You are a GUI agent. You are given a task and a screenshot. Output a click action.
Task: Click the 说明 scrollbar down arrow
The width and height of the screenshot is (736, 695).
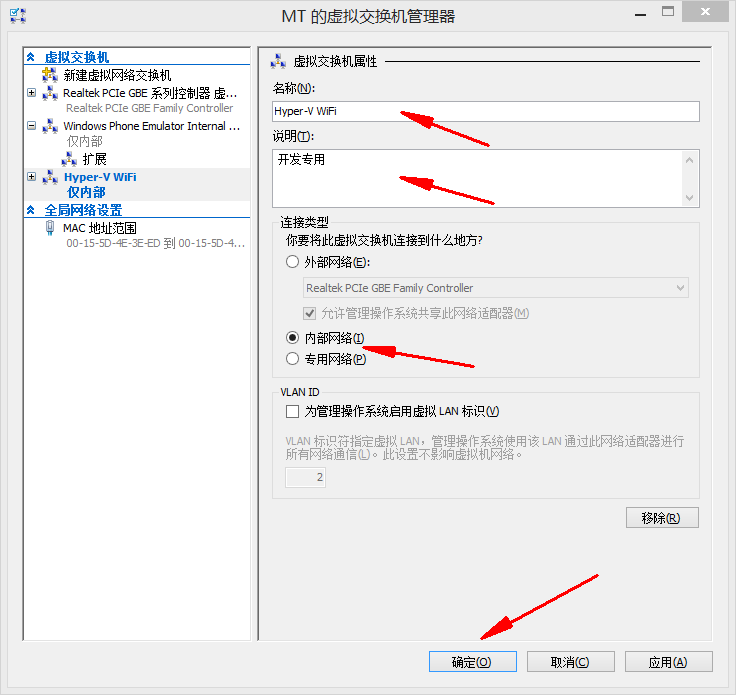coord(690,198)
